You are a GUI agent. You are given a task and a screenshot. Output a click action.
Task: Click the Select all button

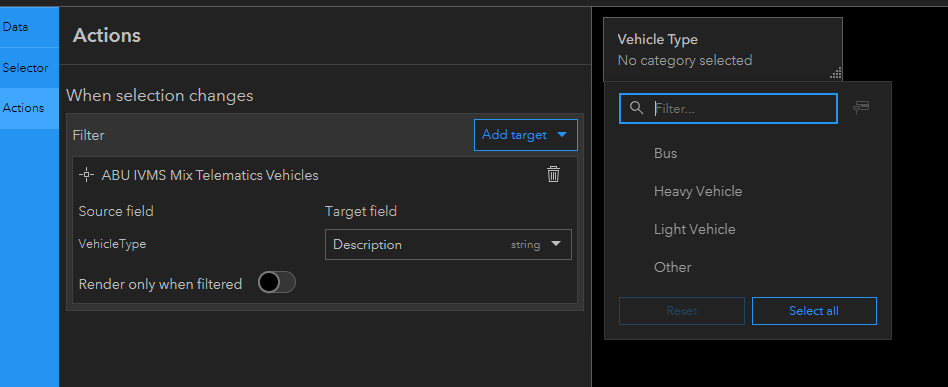(x=814, y=311)
